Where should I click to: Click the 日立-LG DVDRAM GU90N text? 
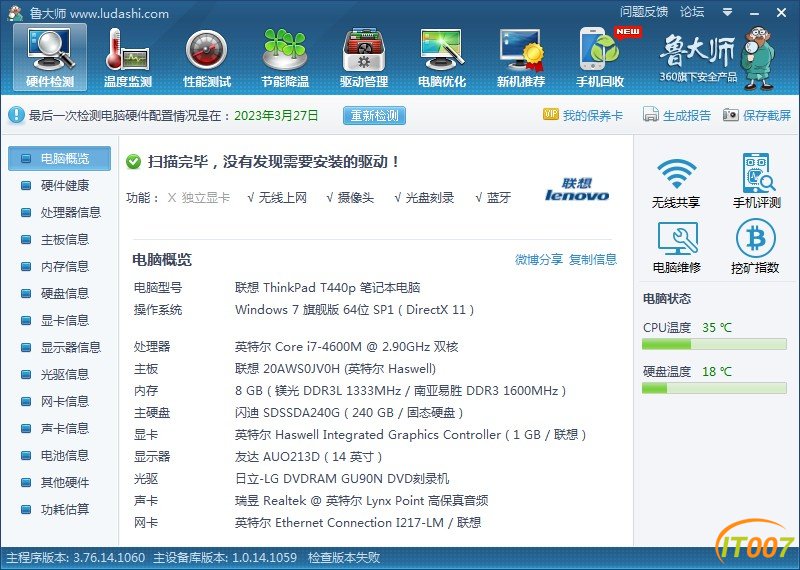342,479
